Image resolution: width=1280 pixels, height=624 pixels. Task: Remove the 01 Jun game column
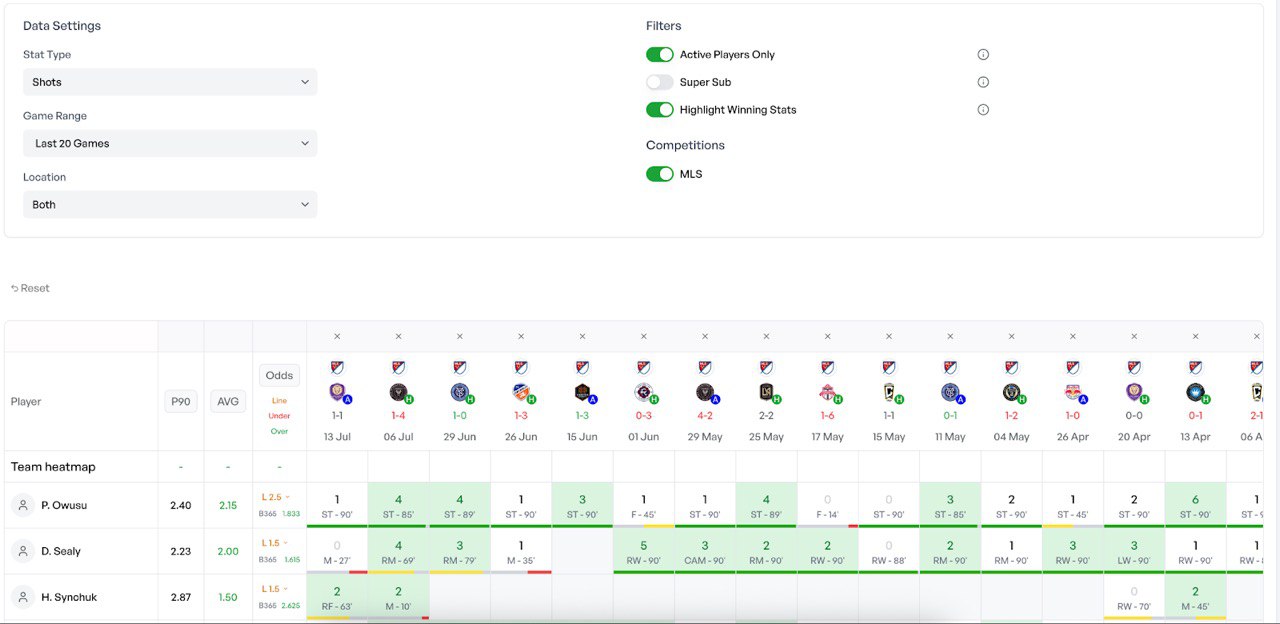click(x=644, y=336)
